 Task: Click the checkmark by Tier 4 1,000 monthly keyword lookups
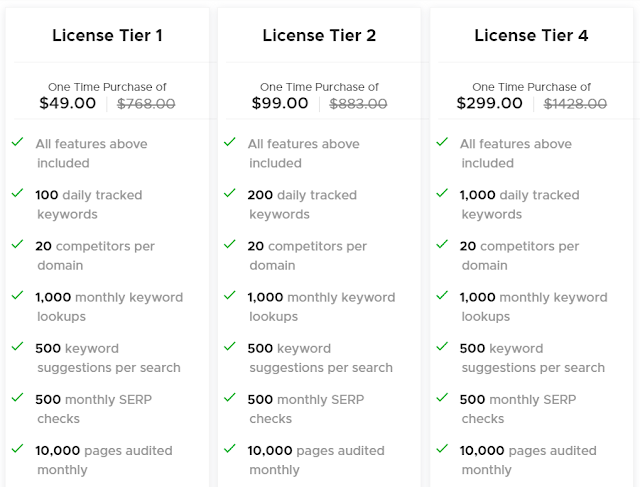point(442,295)
